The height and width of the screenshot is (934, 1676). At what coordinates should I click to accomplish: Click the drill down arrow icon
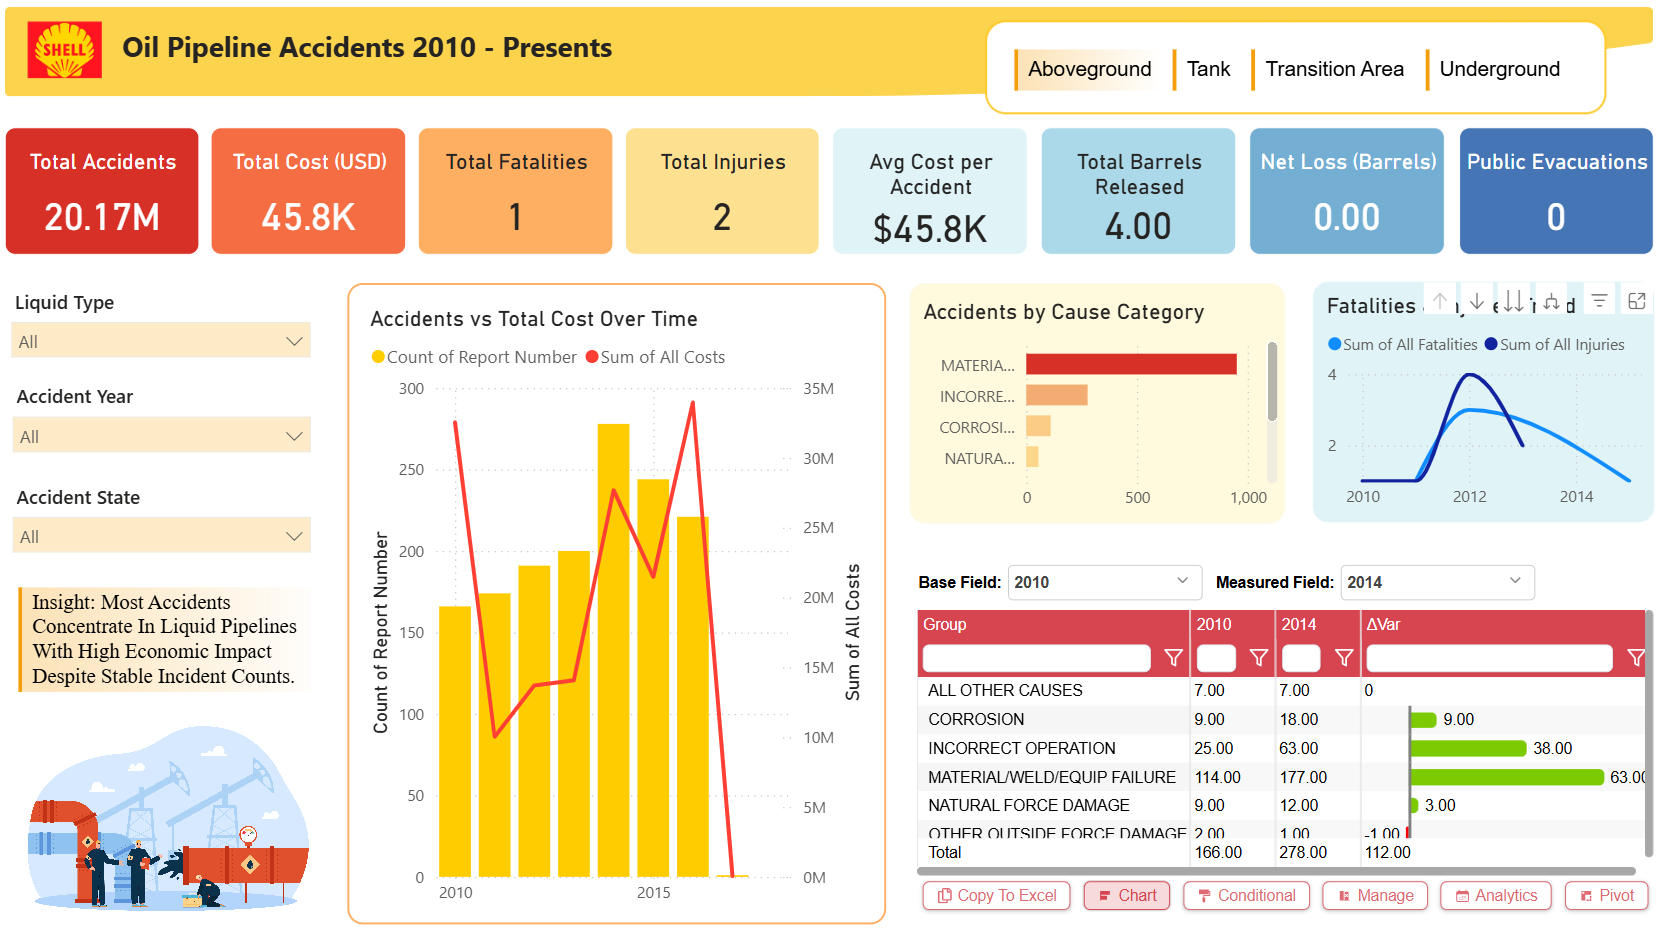(1477, 300)
